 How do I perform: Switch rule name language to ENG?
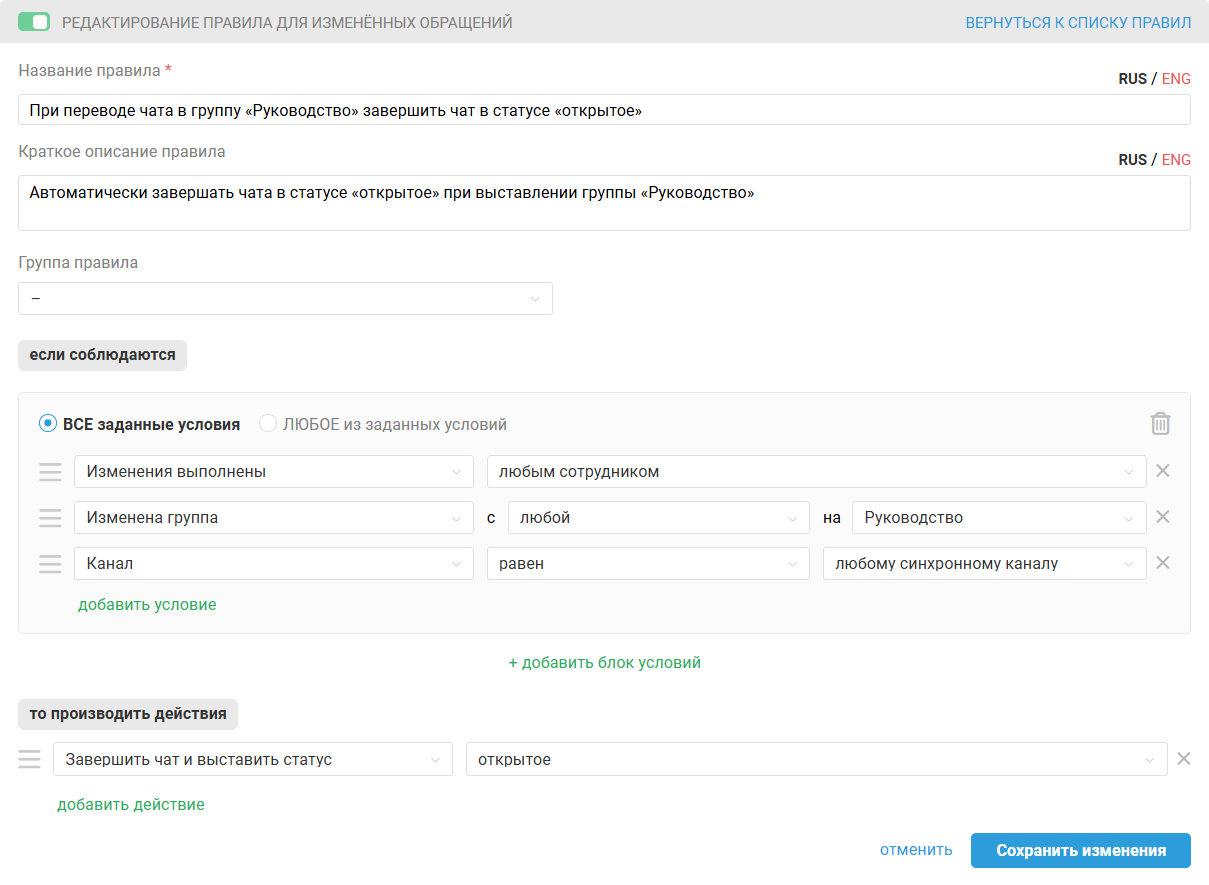pyautogui.click(x=1176, y=79)
